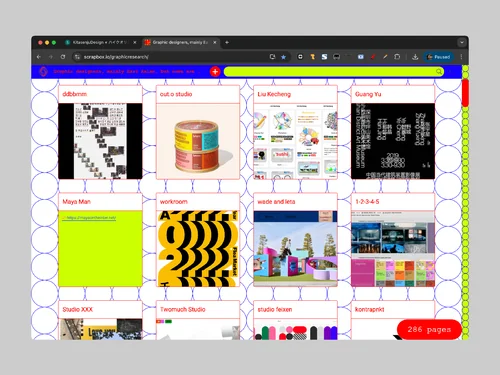Close the Graphic designers tab
Viewport: 500px width, 375px height.
point(215,42)
